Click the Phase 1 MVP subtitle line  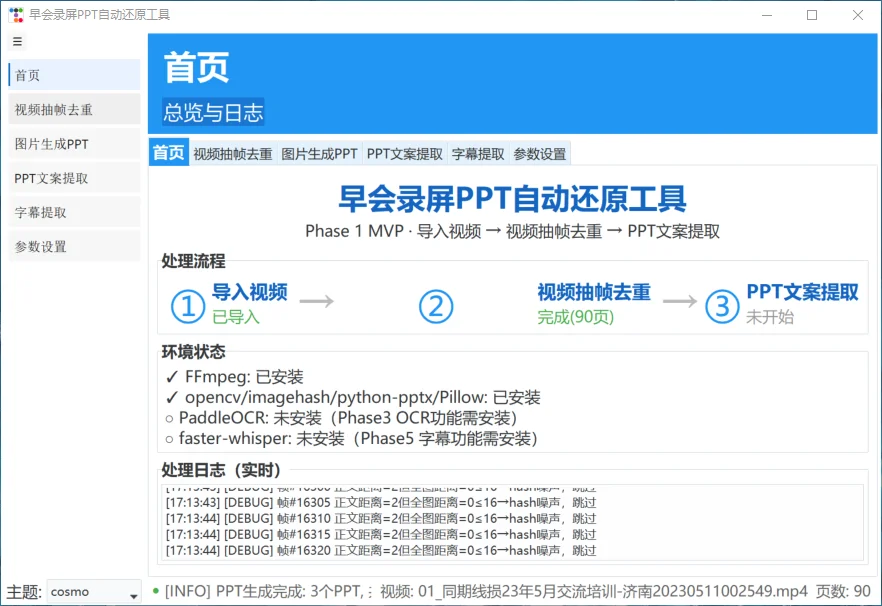click(x=512, y=231)
